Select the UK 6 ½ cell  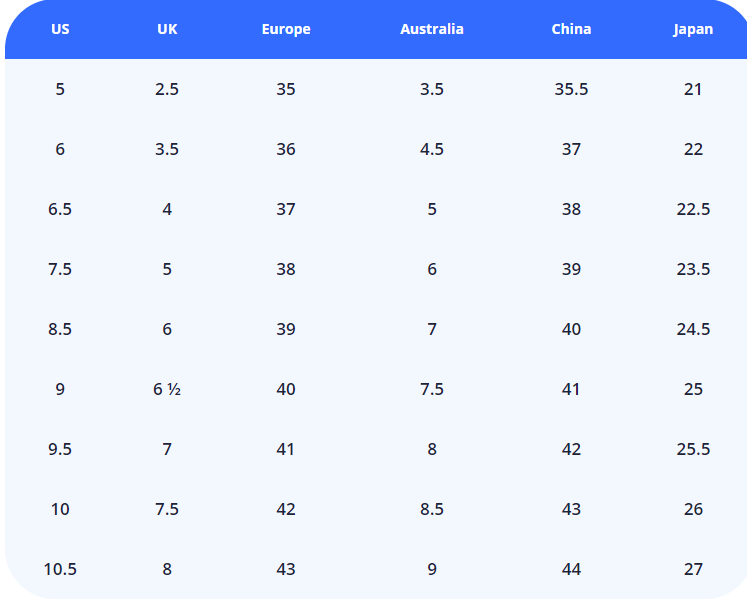(167, 389)
